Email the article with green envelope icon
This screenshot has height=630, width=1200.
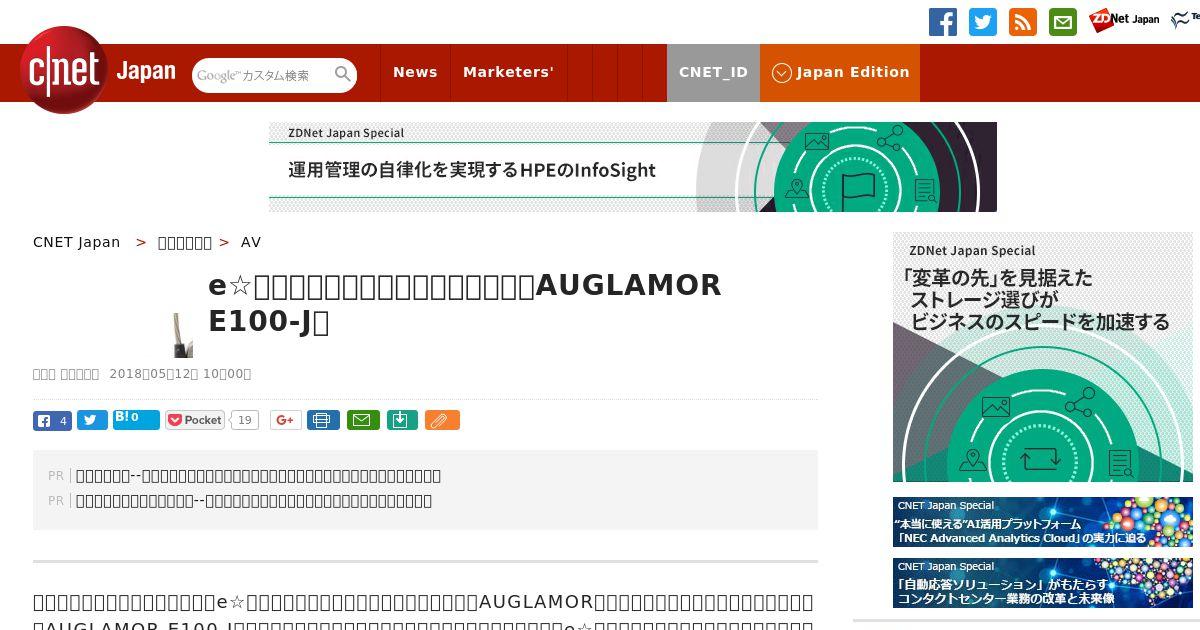pyautogui.click(x=363, y=420)
